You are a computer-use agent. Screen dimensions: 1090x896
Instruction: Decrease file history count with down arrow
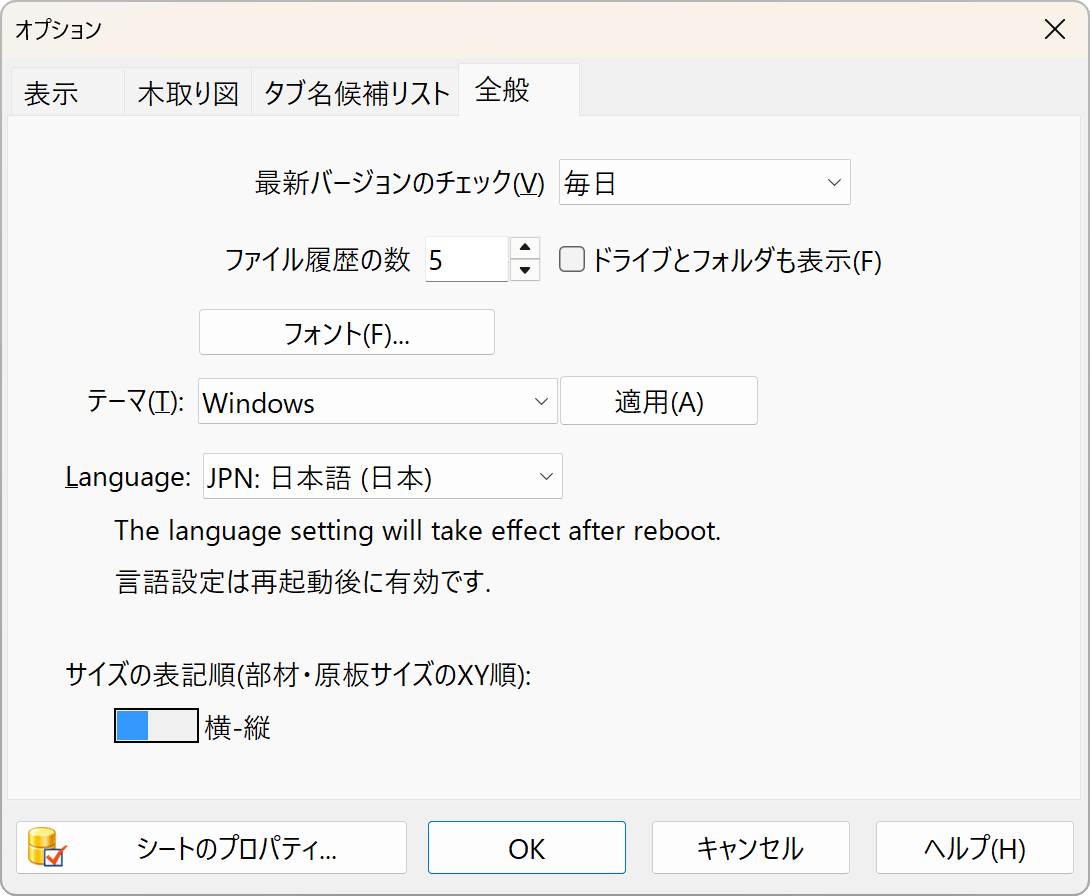[x=525, y=271]
